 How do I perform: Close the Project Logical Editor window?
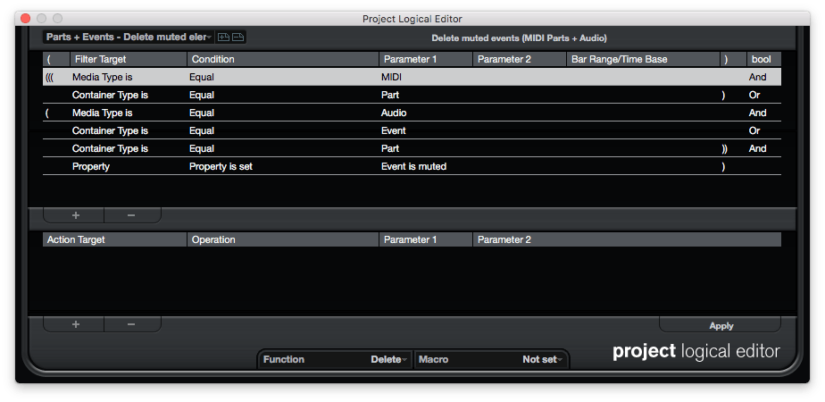(x=25, y=18)
